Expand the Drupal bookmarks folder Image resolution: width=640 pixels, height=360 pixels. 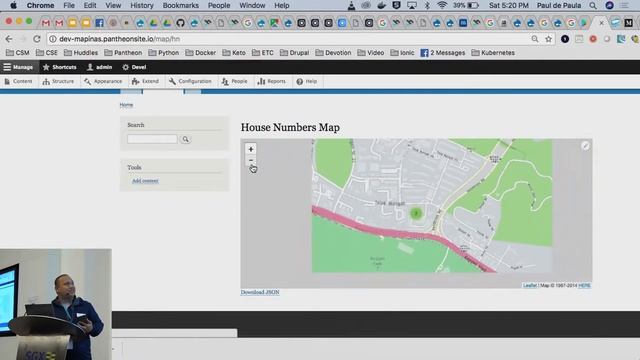tap(294, 53)
